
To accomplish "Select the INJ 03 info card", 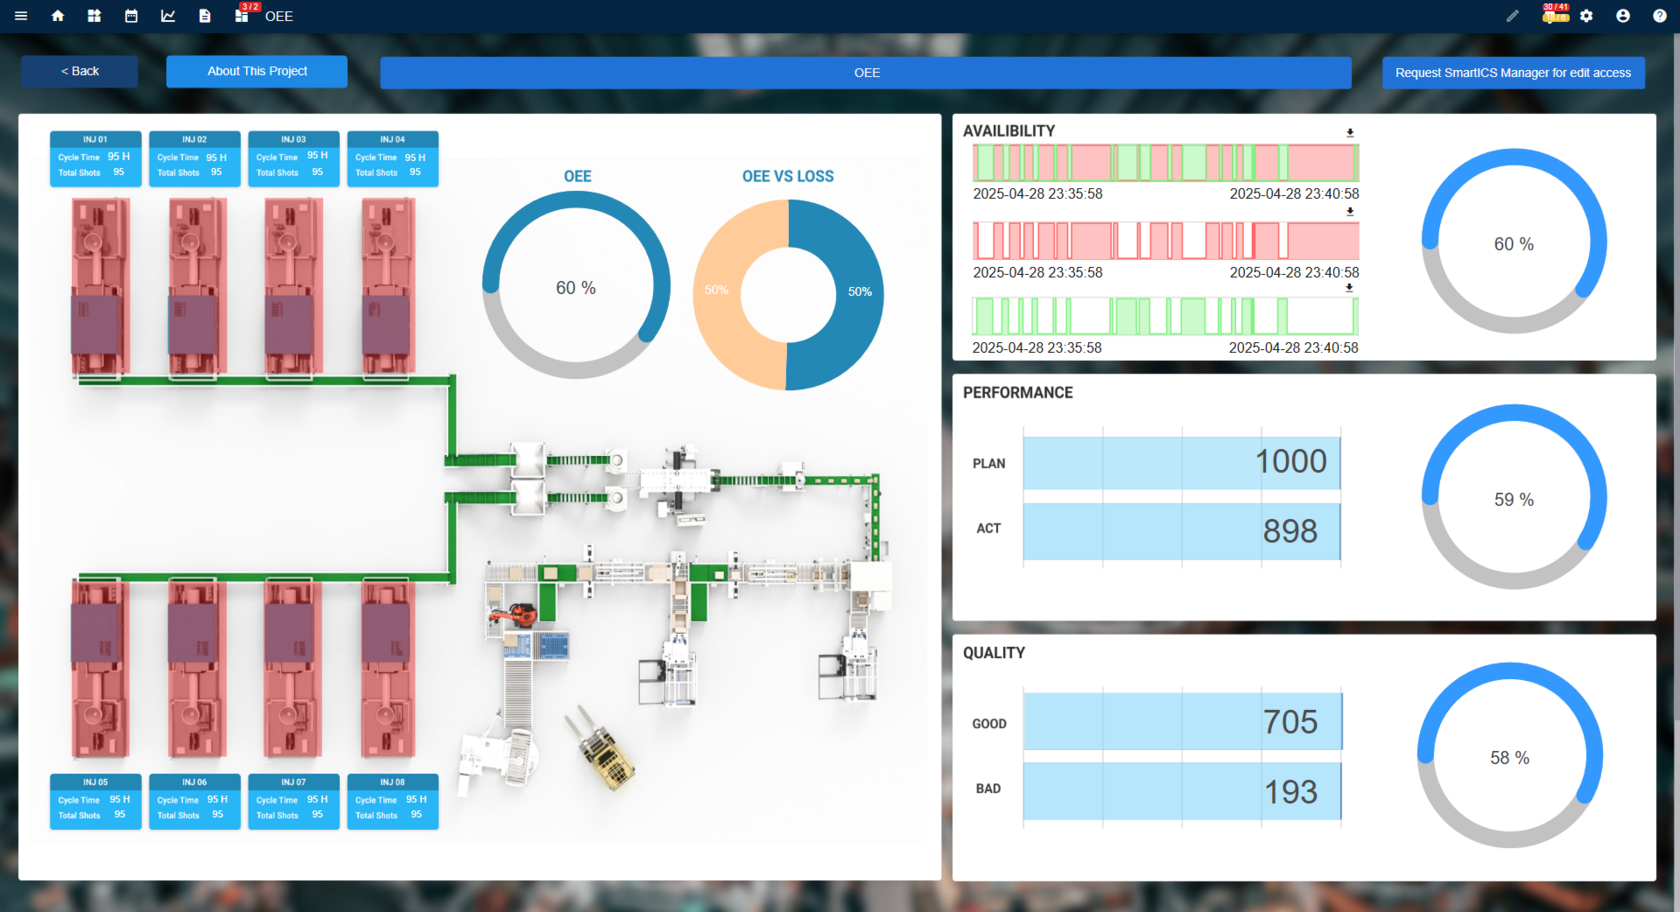I will click(x=294, y=158).
